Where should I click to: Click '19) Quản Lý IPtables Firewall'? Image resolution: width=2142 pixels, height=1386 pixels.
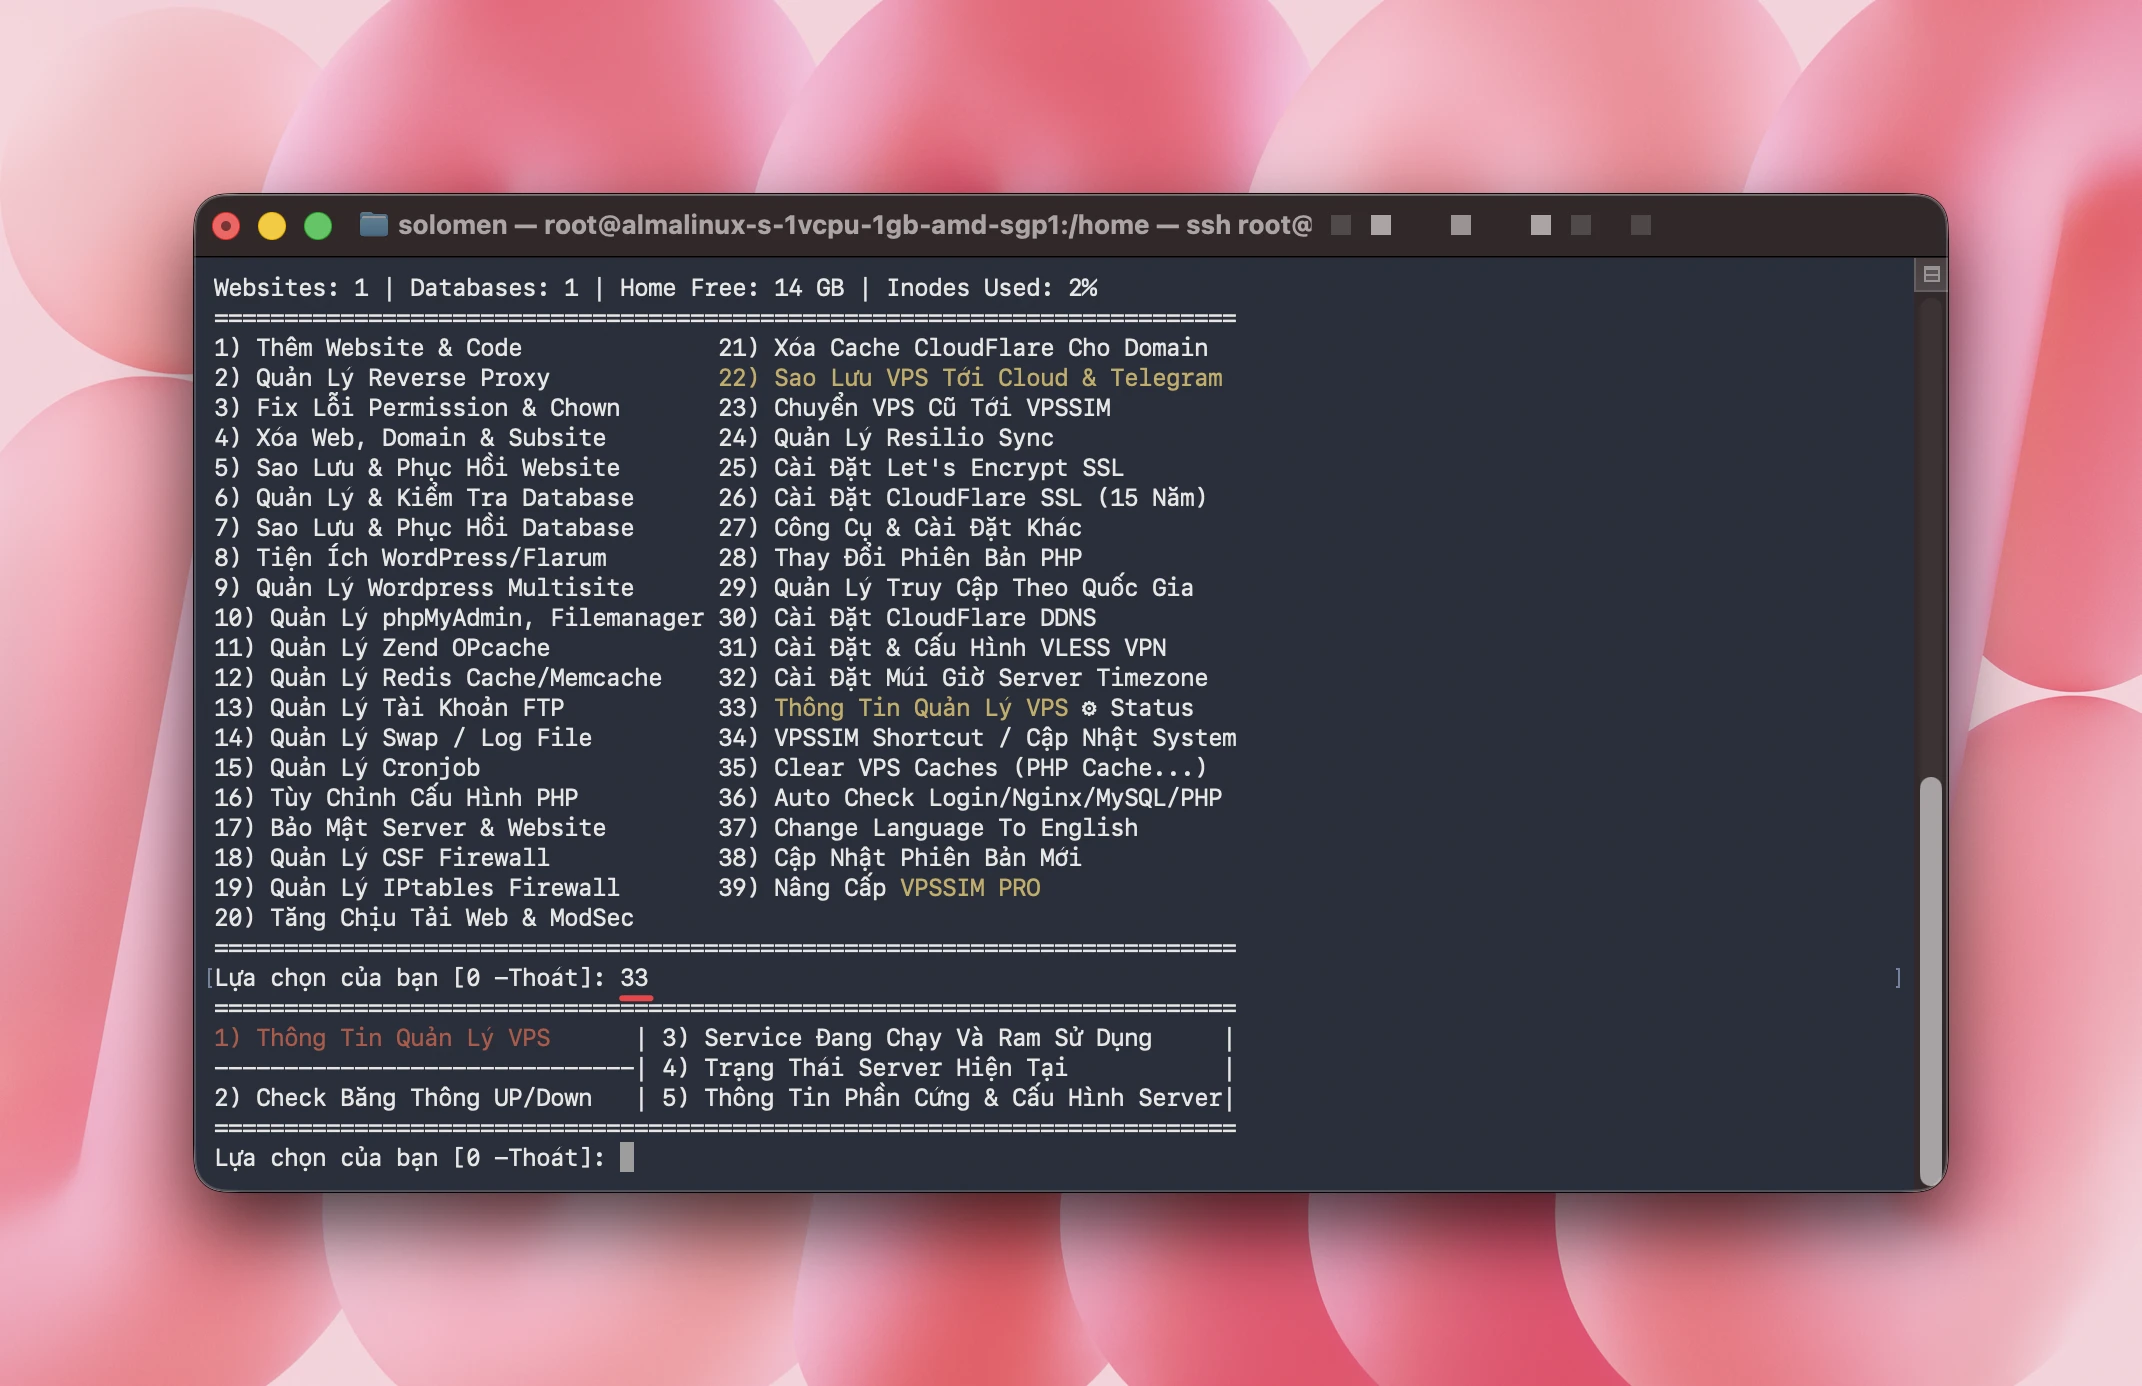click(x=417, y=888)
